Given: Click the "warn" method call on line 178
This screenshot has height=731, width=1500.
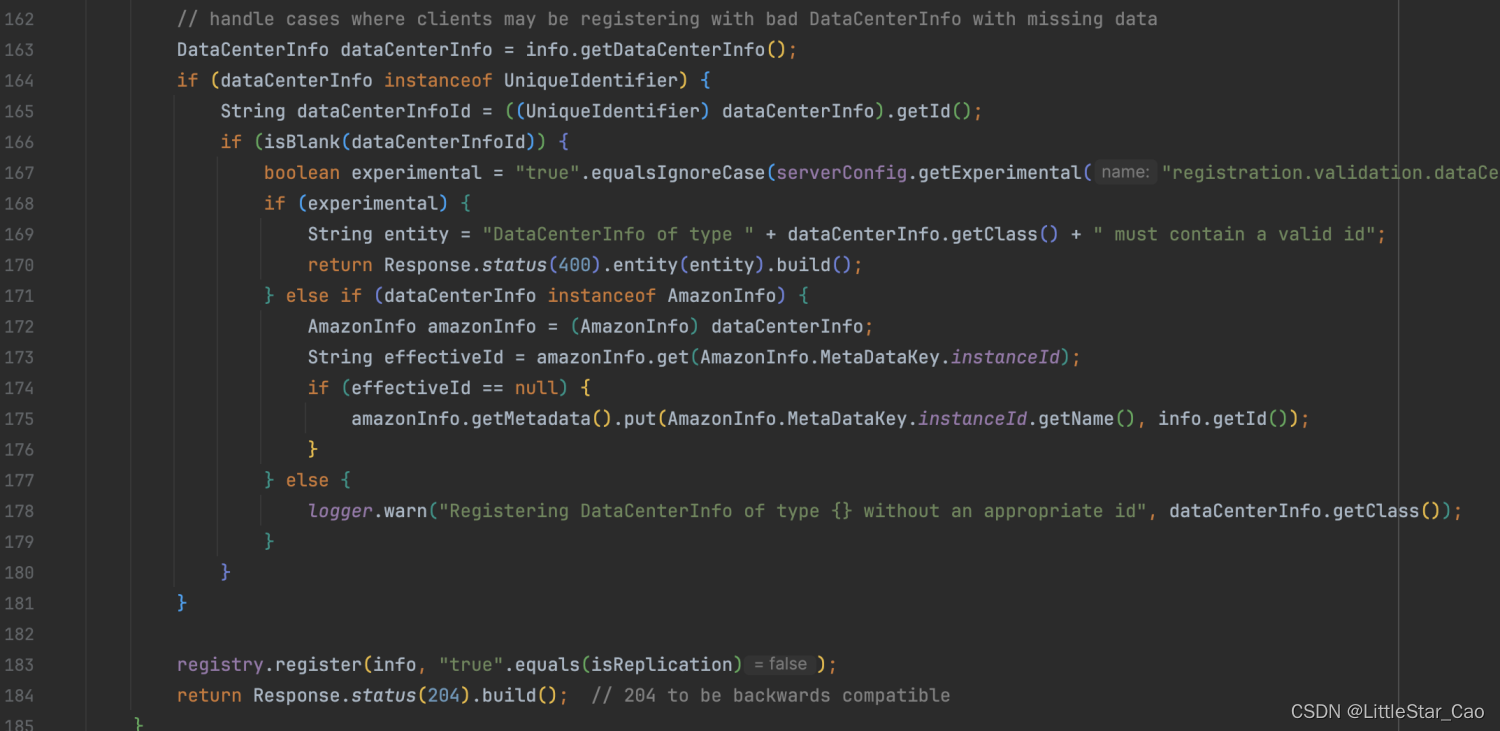Looking at the screenshot, I should point(405,511).
